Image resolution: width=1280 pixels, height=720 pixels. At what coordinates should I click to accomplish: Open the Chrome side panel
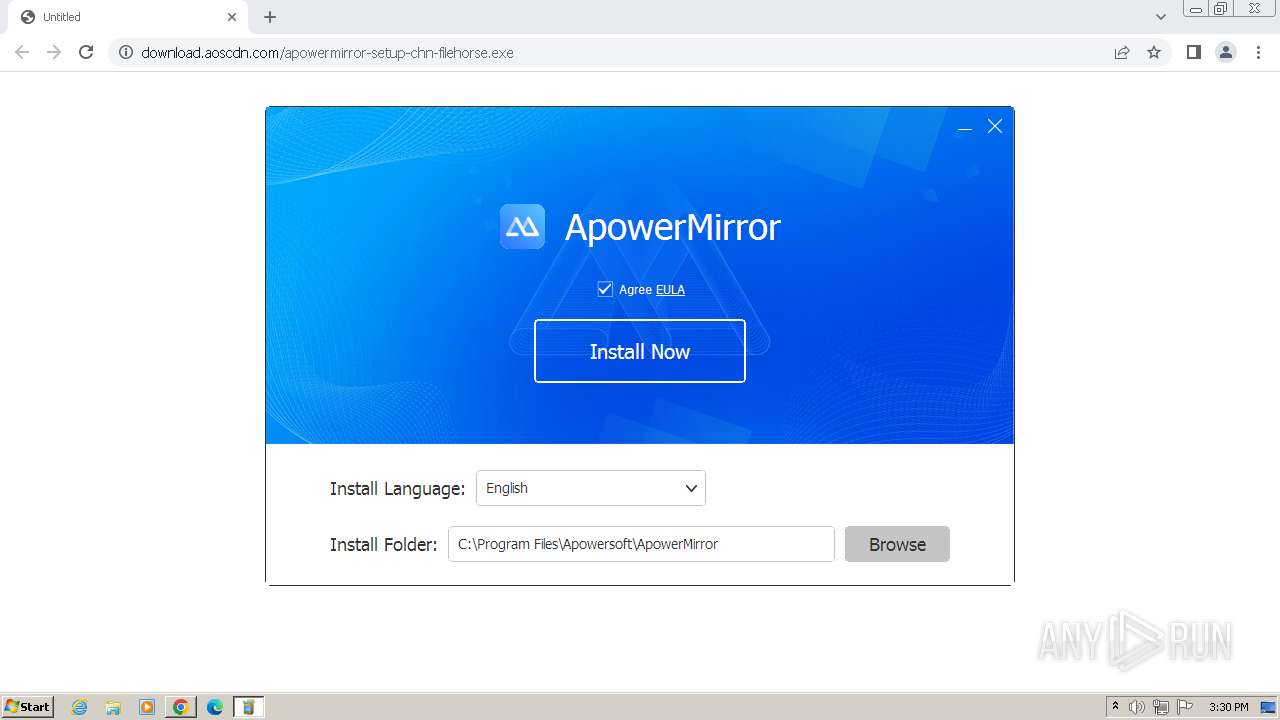[x=1194, y=52]
